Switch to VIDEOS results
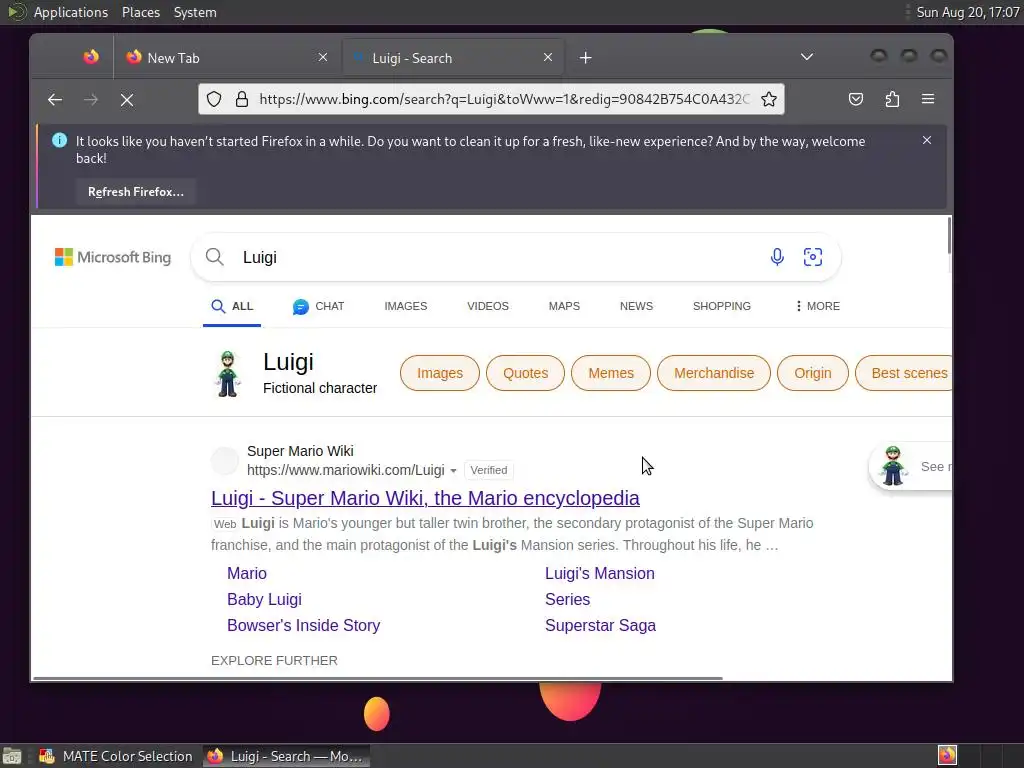 pyautogui.click(x=488, y=306)
